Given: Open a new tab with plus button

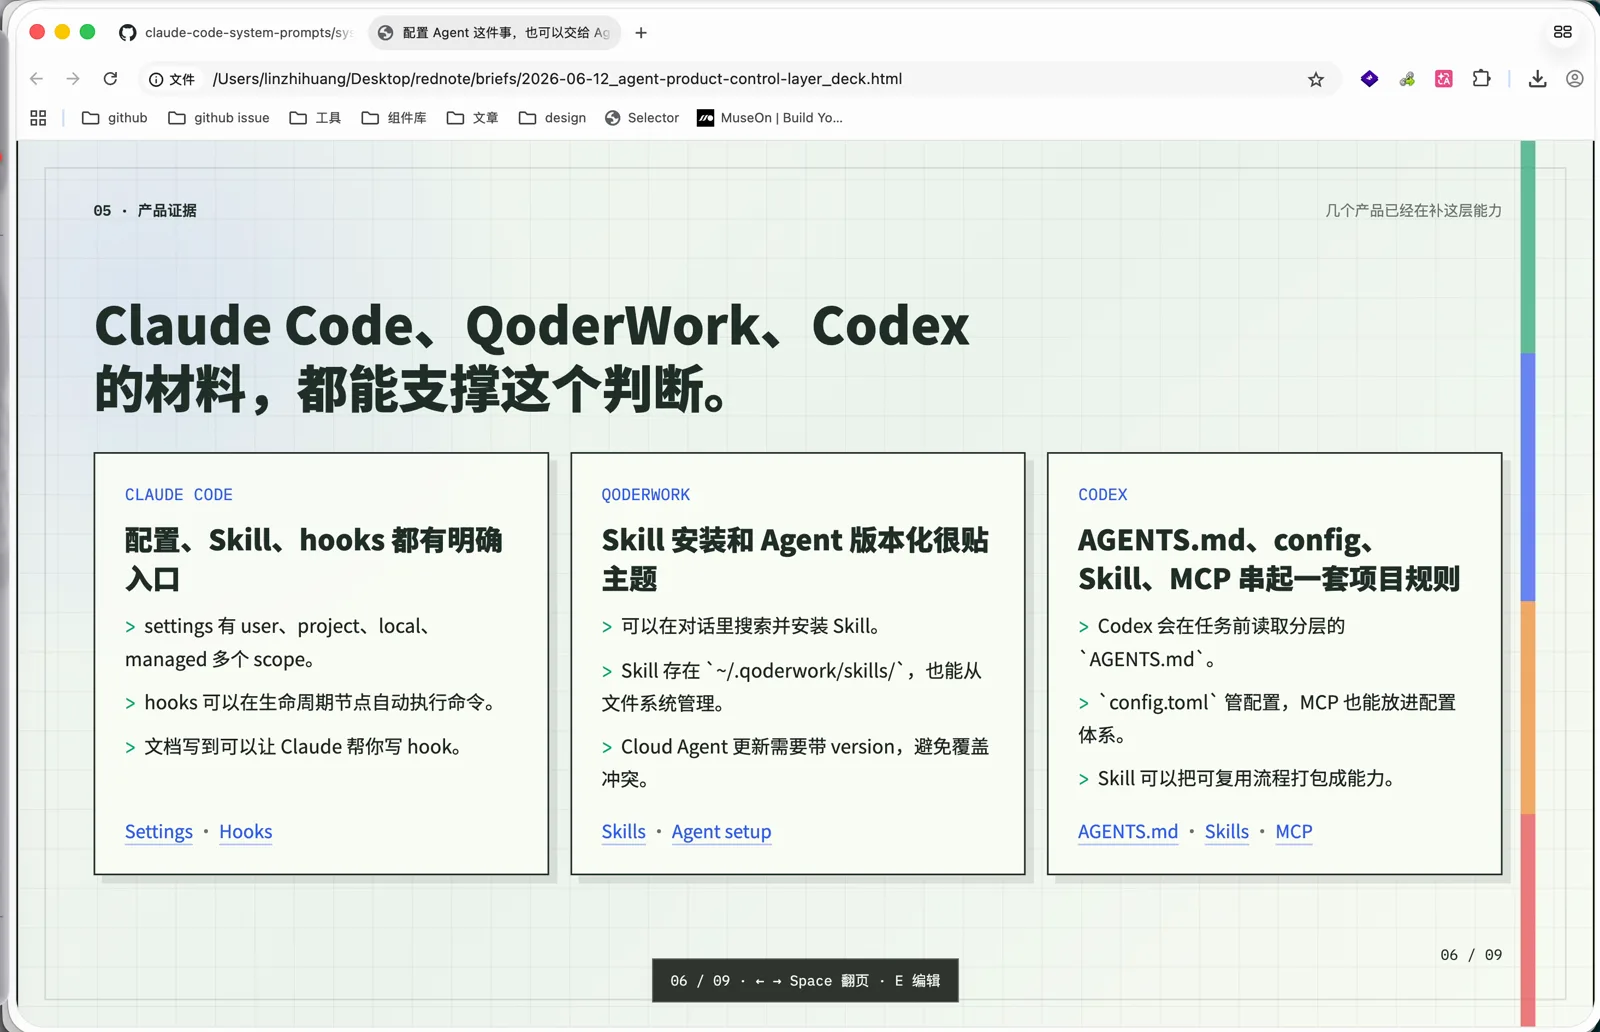Looking at the screenshot, I should point(641,33).
